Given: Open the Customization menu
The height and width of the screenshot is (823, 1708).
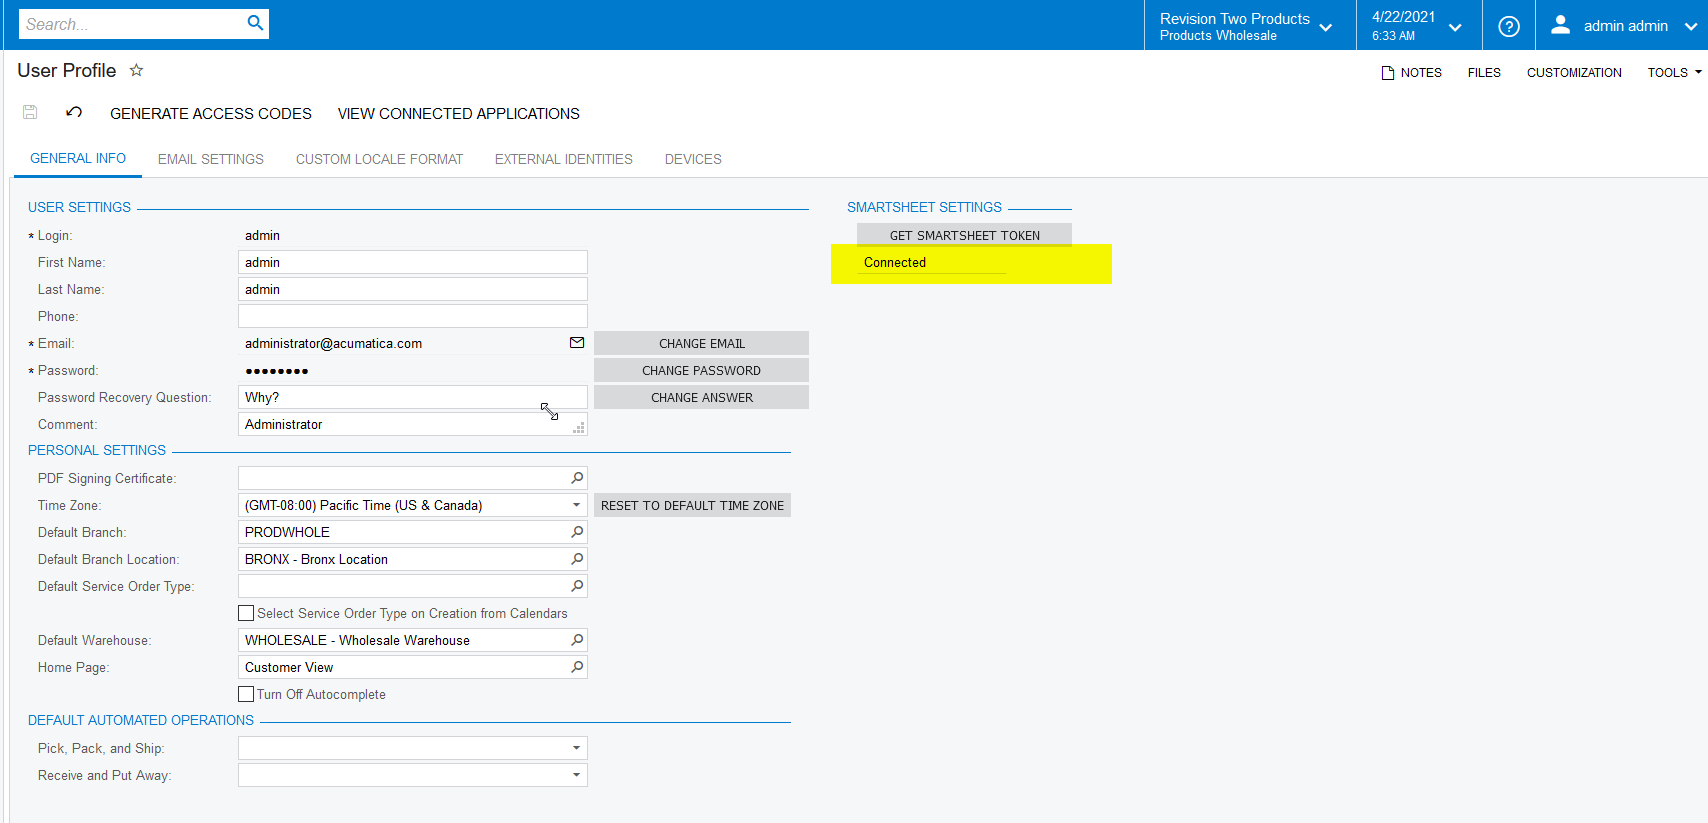Looking at the screenshot, I should tap(1574, 73).
